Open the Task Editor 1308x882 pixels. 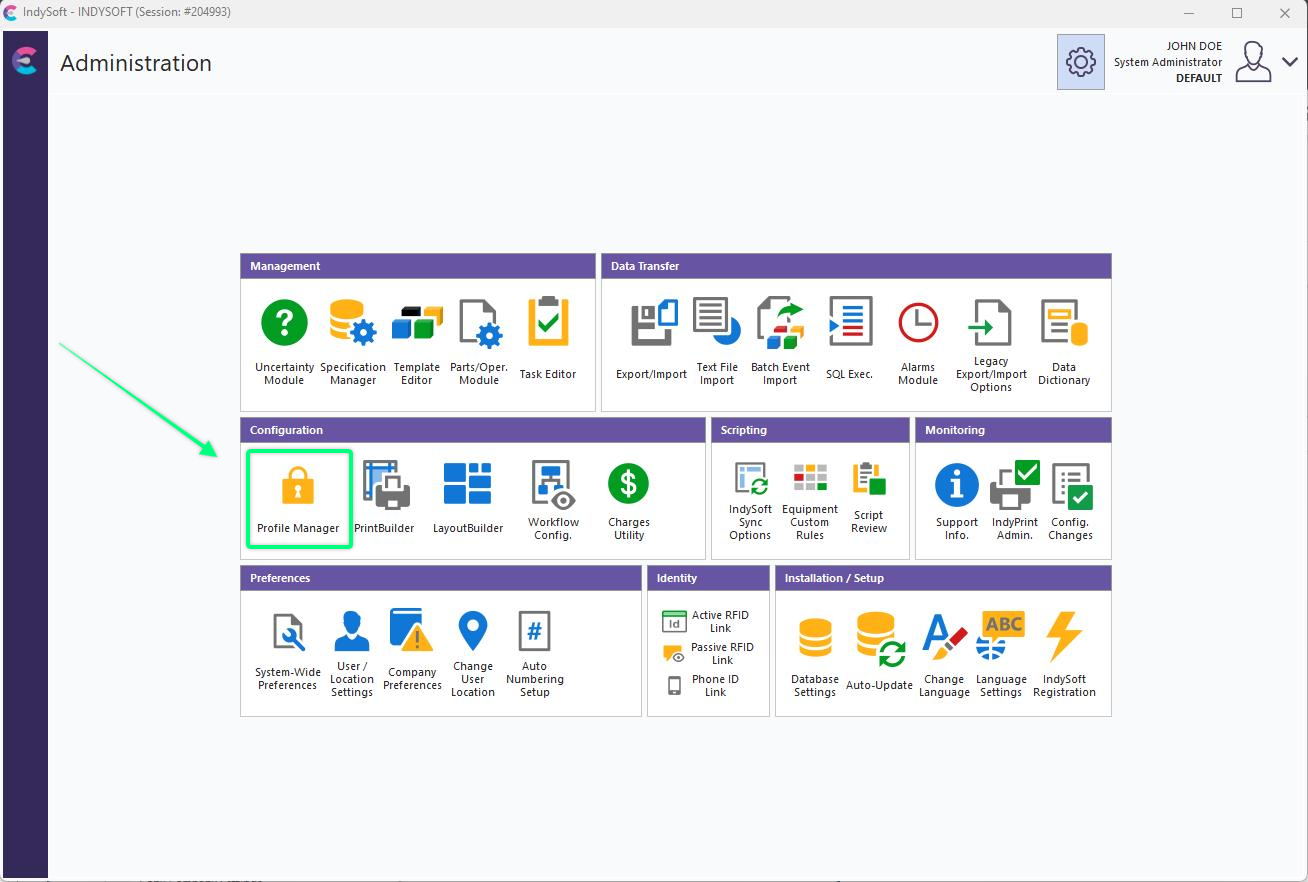(547, 340)
